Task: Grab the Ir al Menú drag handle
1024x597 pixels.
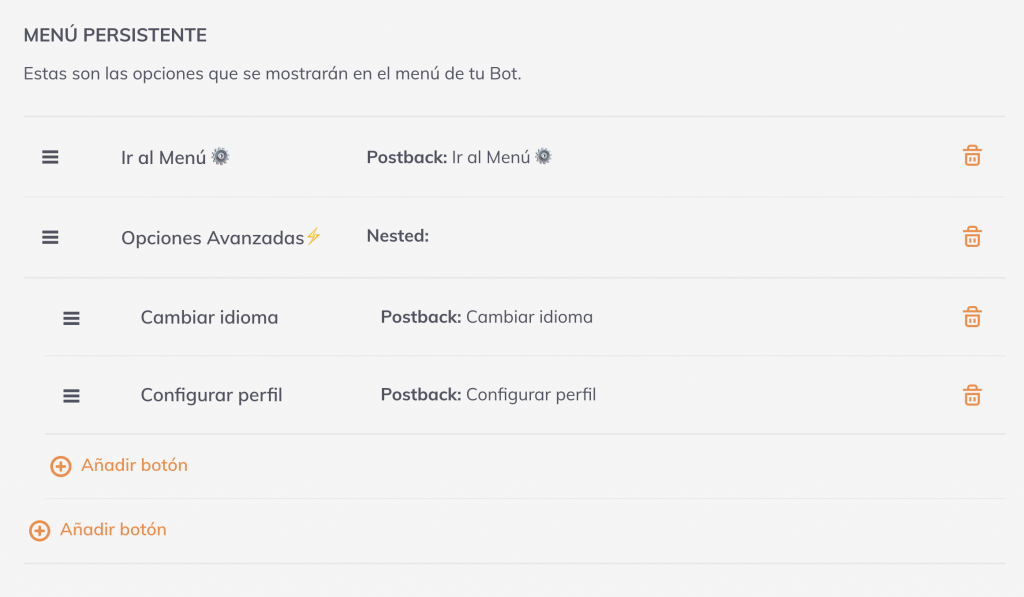Action: [x=50, y=157]
